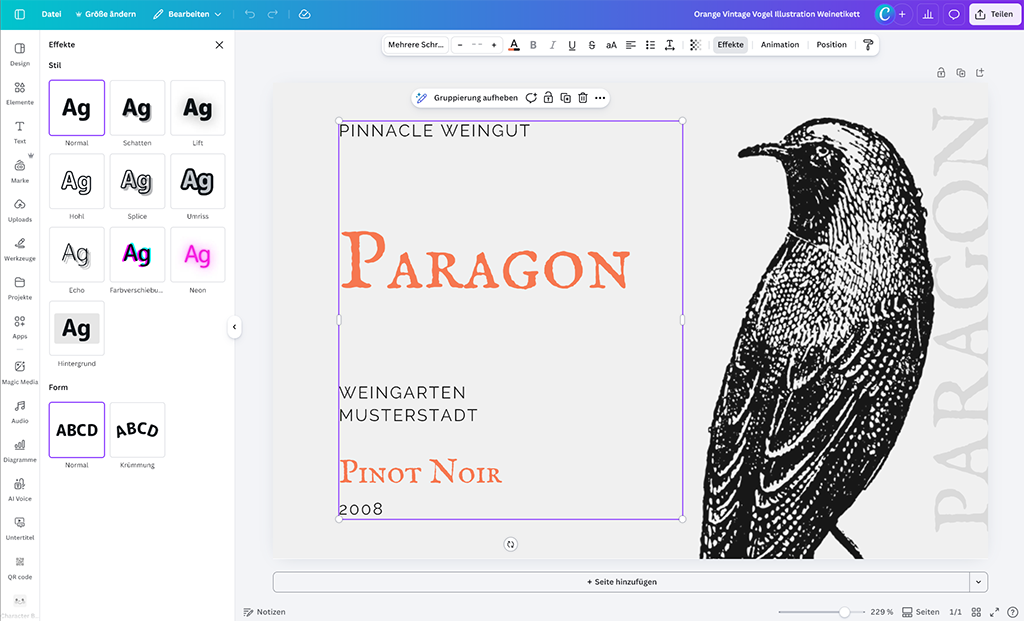1024x621 pixels.
Task: Click the Teilen share button
Action: (995, 14)
